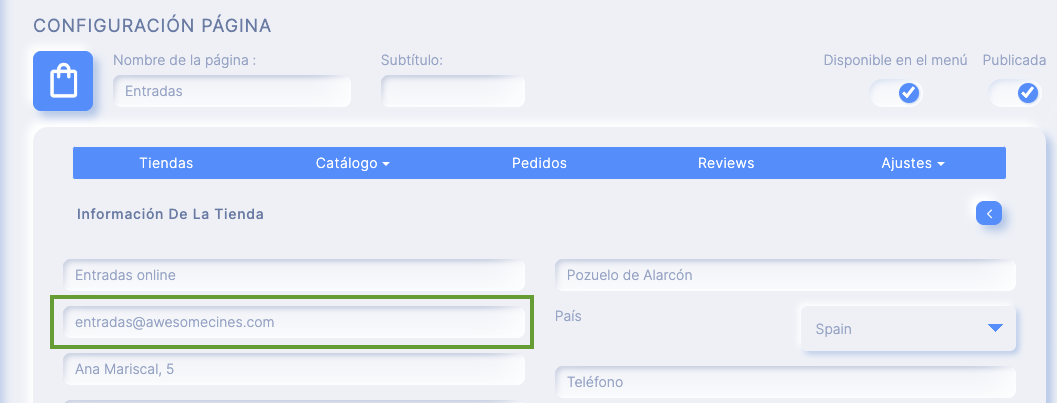
Task: Select the entradas@awesomecines.com email field
Action: coord(294,322)
